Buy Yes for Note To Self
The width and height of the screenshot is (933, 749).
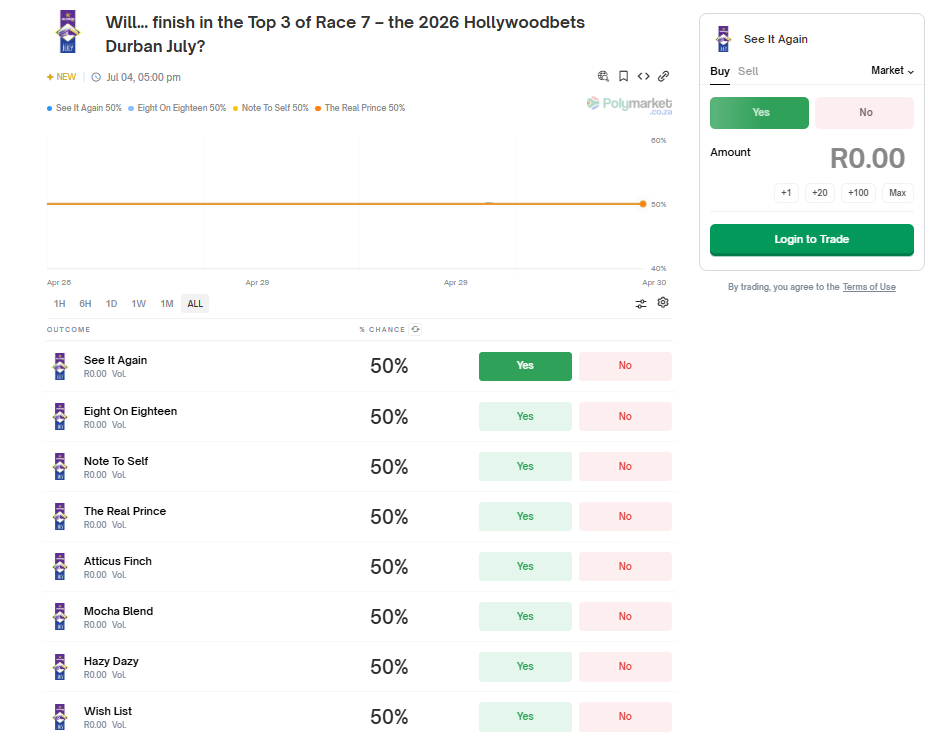(525, 466)
